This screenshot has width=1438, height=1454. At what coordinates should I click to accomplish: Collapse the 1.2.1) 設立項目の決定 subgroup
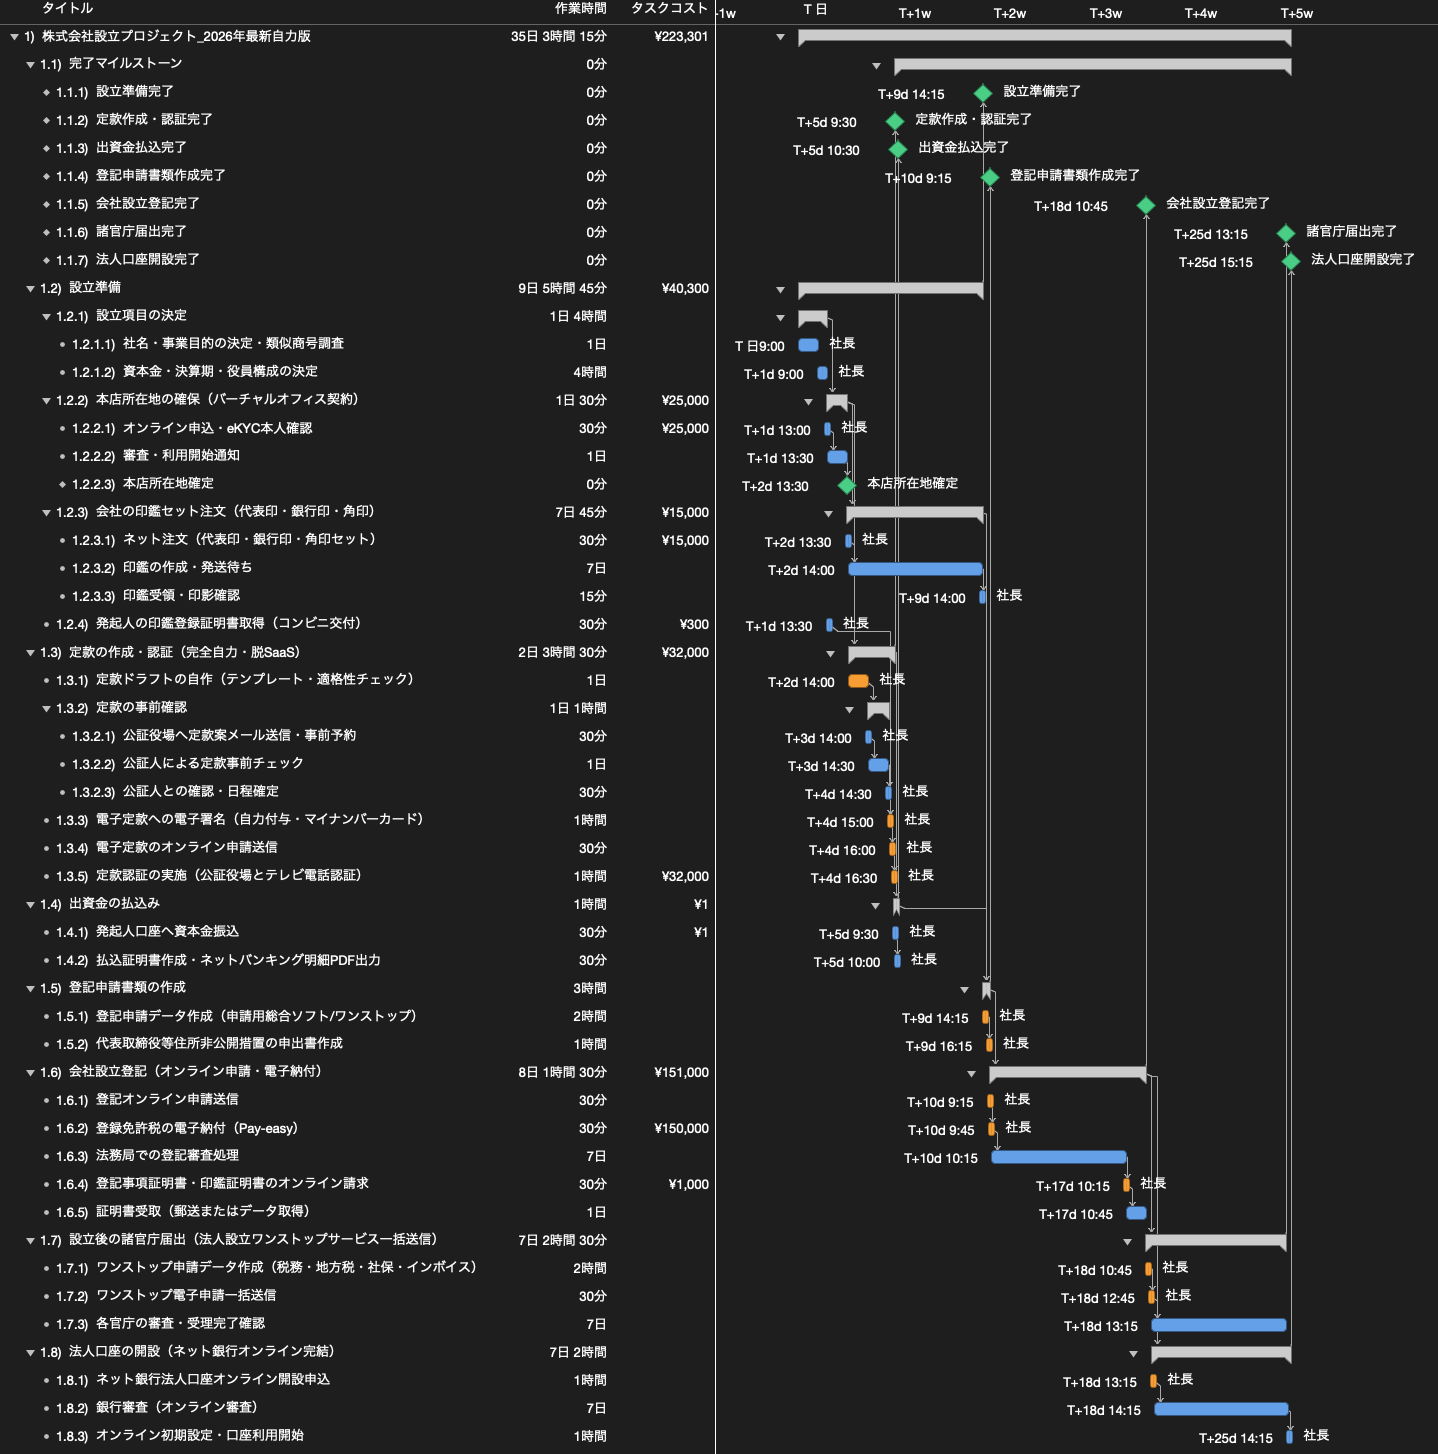pos(46,317)
